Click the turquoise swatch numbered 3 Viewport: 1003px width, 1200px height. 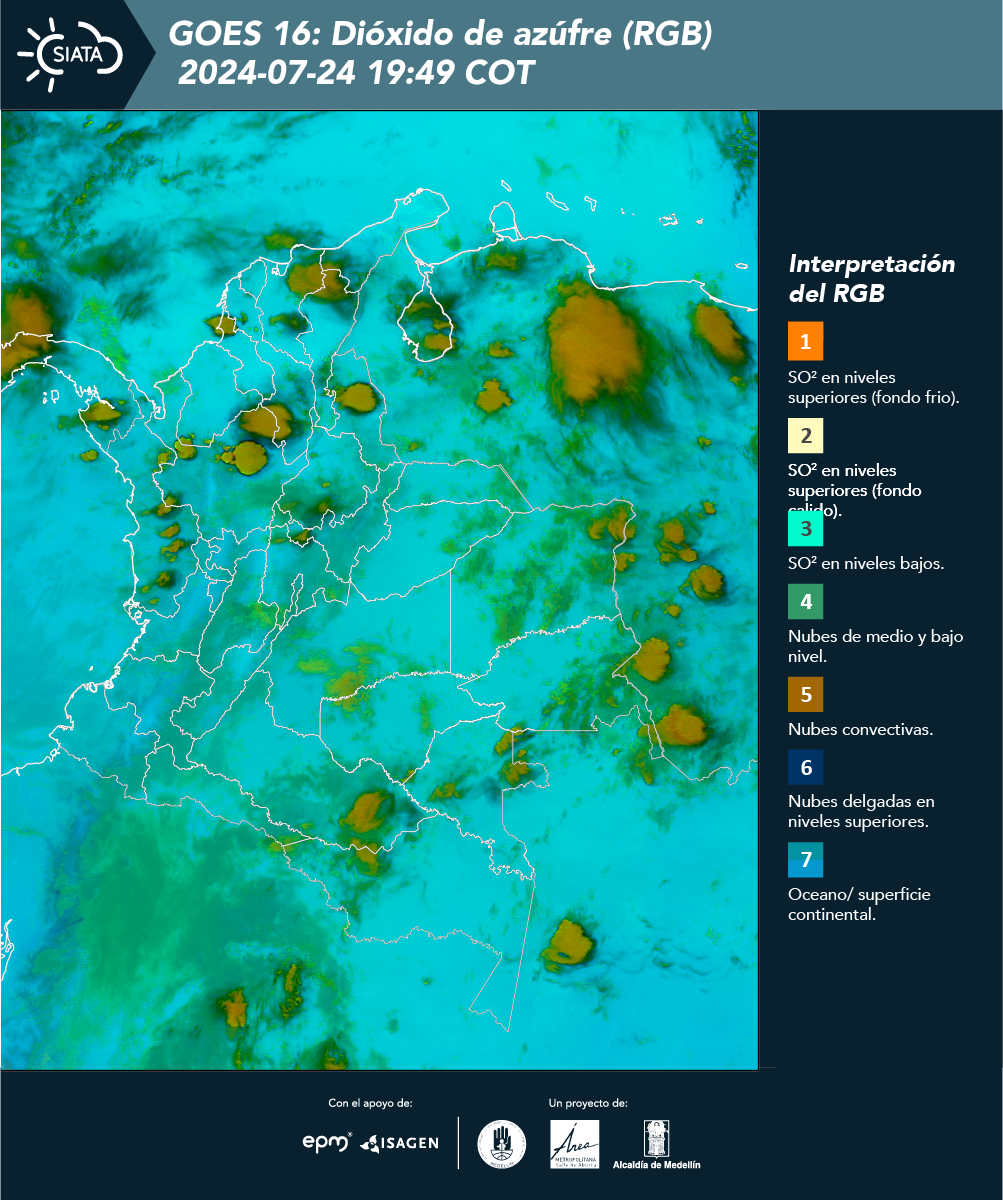[805, 527]
